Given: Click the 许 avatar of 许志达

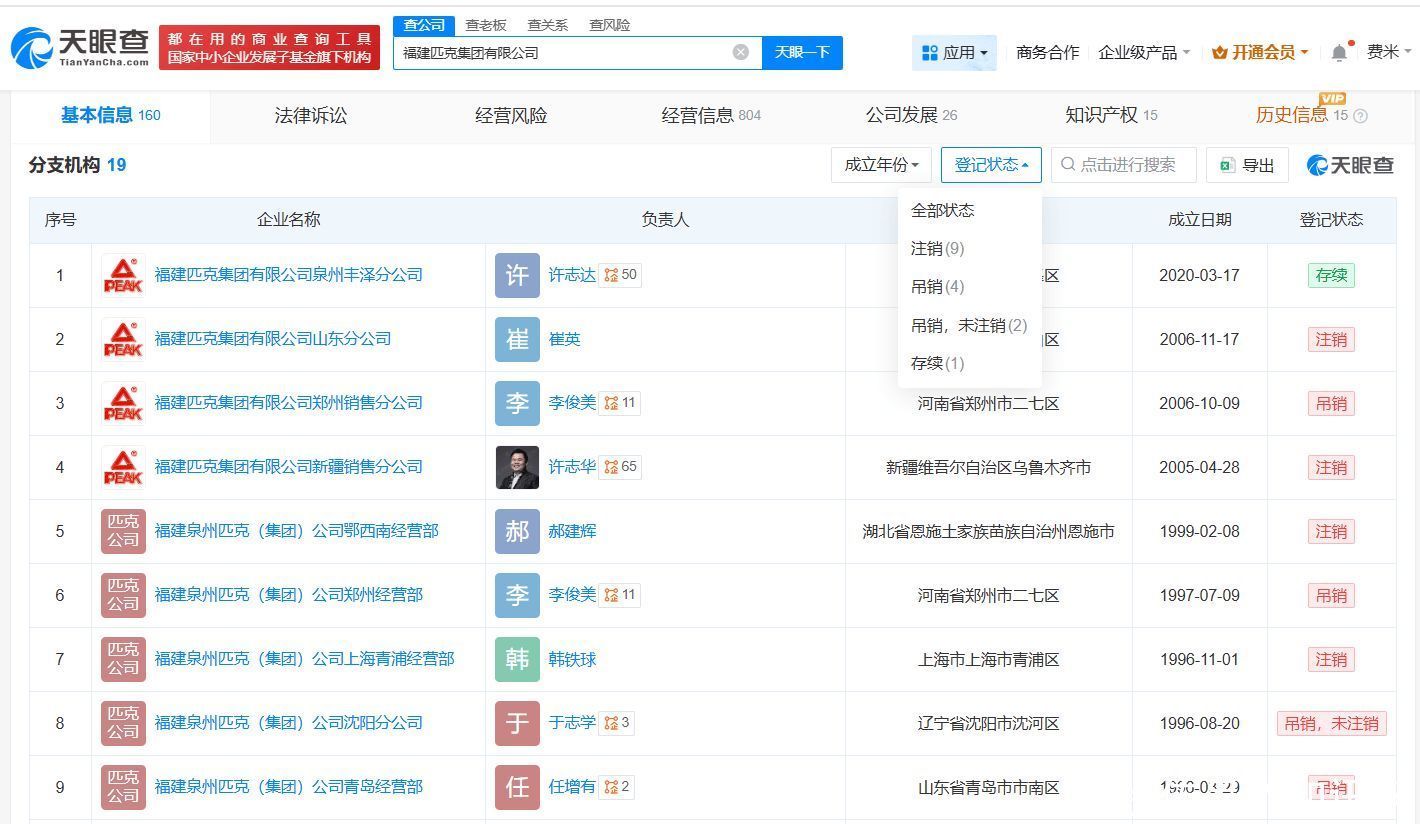Looking at the screenshot, I should [x=517, y=275].
